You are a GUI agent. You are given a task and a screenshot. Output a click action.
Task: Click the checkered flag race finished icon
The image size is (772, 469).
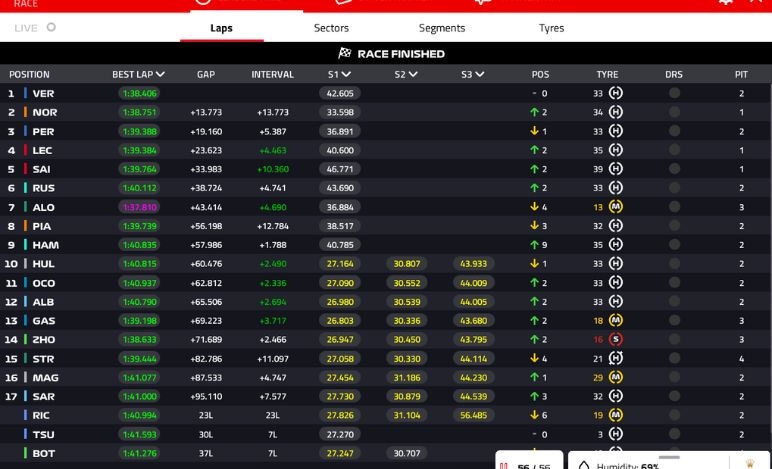(346, 54)
